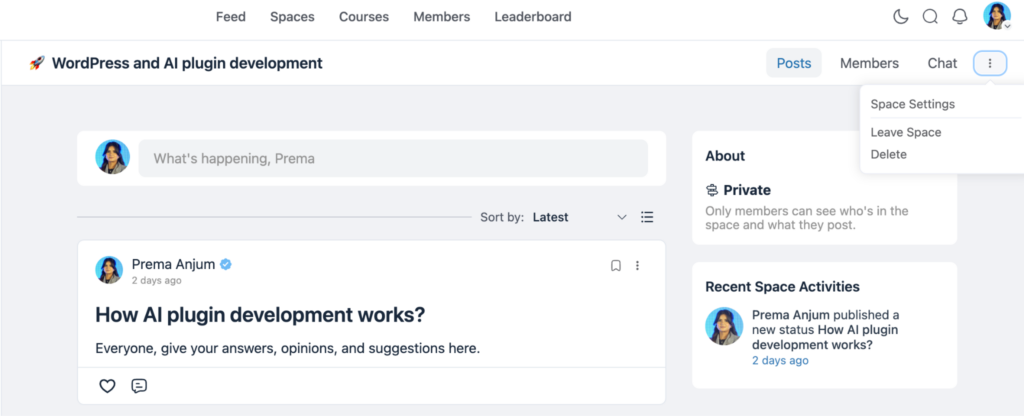Image resolution: width=1024 pixels, height=416 pixels.
Task: Open the post's three-dot options menu
Action: click(x=637, y=266)
